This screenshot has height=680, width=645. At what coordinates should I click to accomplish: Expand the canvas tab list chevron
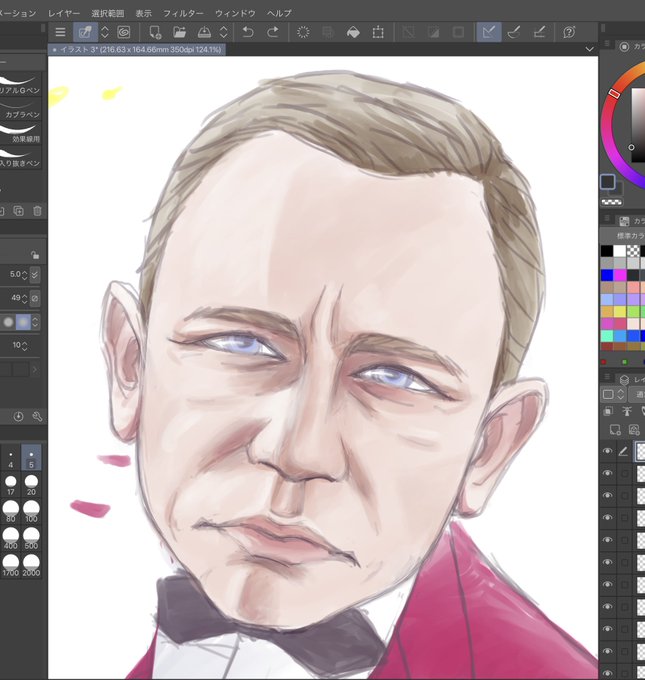tap(589, 49)
